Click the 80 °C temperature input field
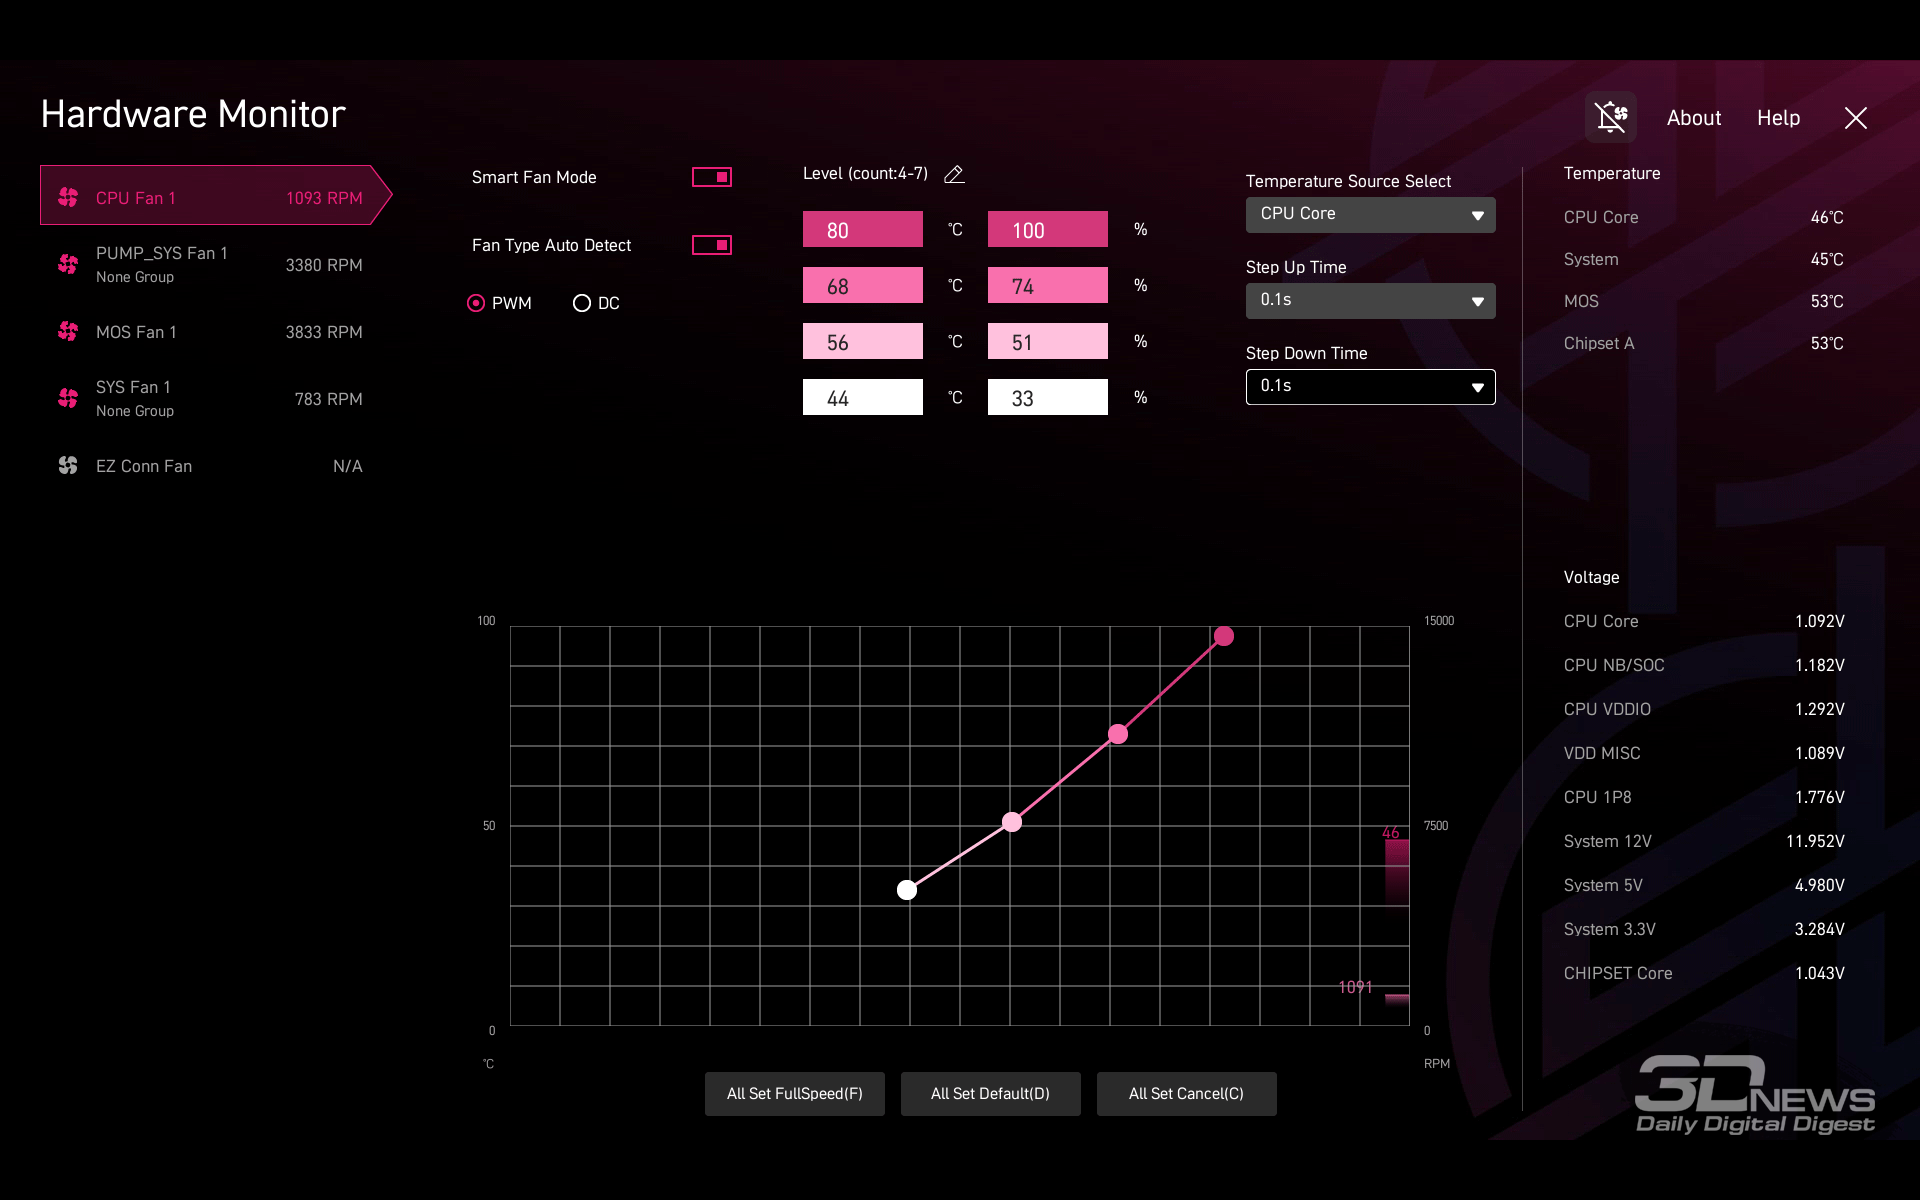 (x=862, y=230)
